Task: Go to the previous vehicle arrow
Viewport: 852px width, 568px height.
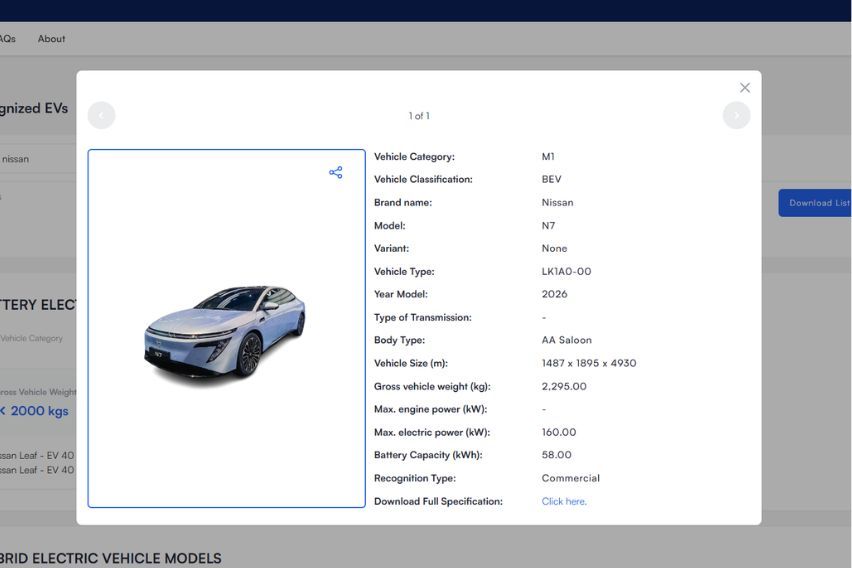Action: point(101,115)
